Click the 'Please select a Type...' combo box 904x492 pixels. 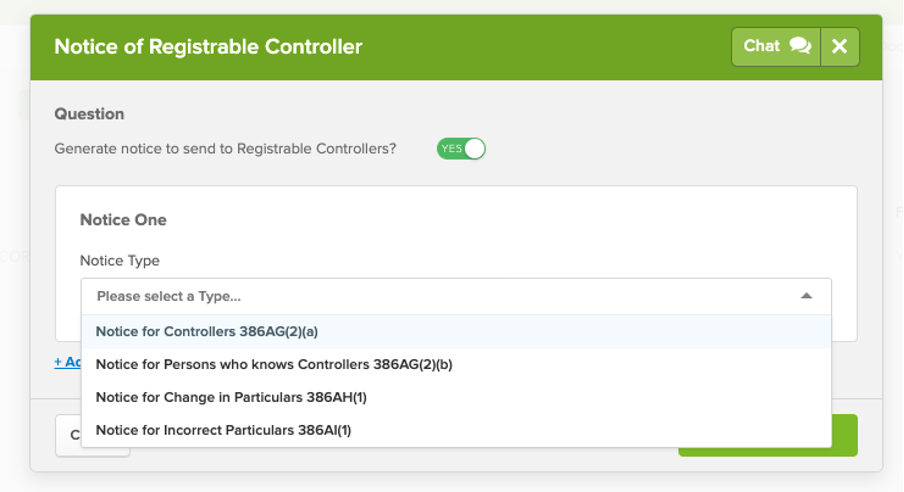pyautogui.click(x=456, y=296)
